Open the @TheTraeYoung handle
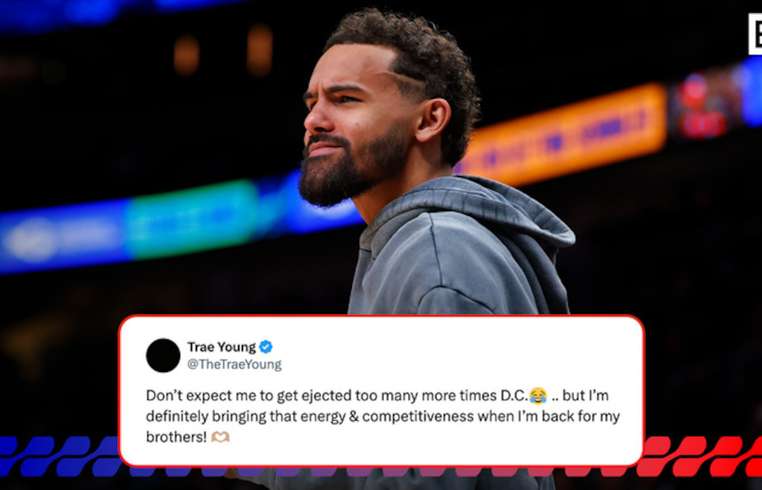Screen dimensions: 762x490 click(234, 365)
